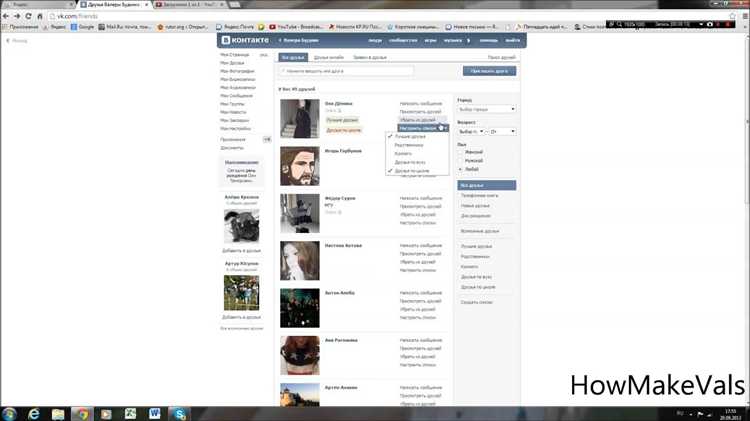The width and height of the screenshot is (750, 421).
Task: Open the YouTube bookmark in bookmarks bar
Action: pos(296,27)
